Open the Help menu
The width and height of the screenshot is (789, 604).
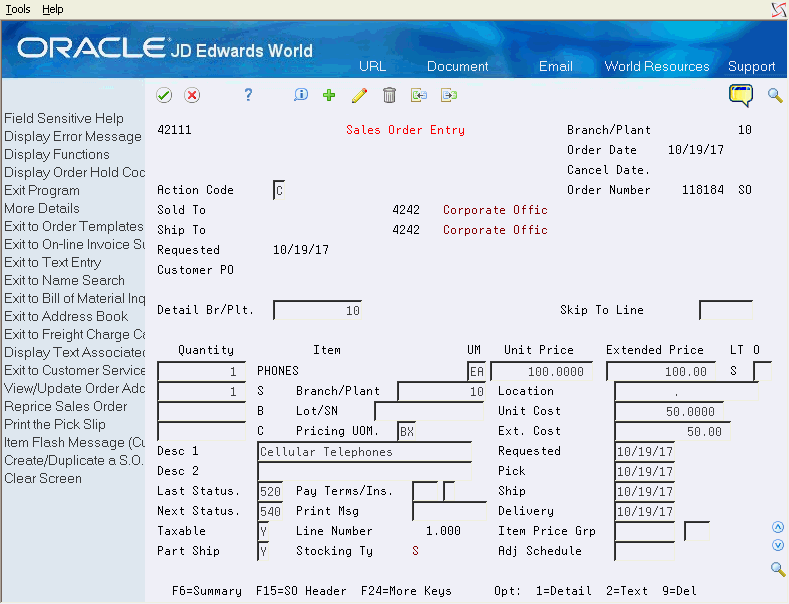pyautogui.click(x=53, y=9)
